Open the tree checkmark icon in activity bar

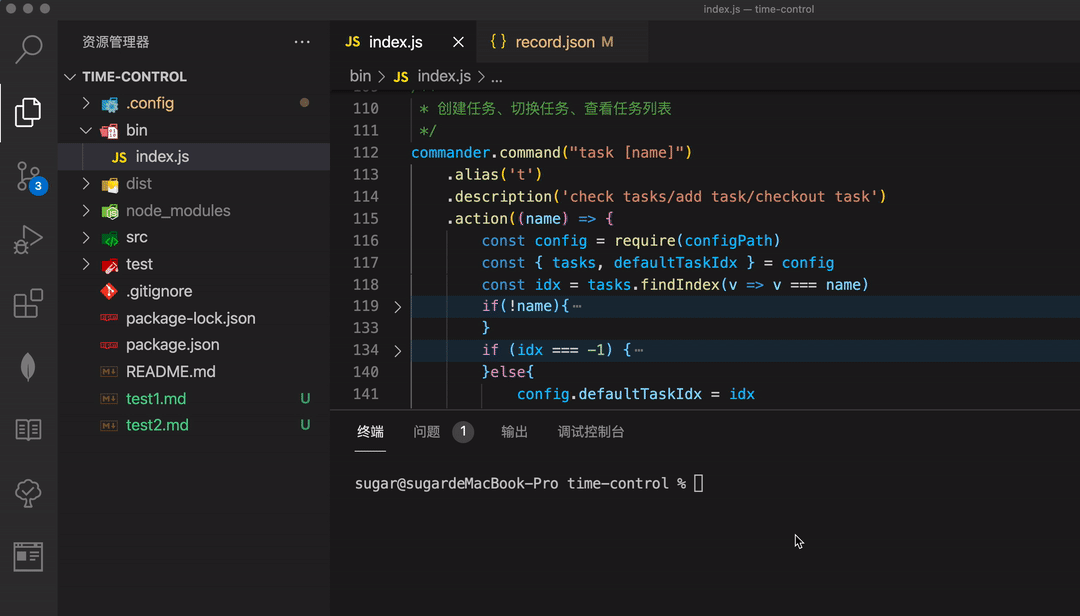(28, 493)
